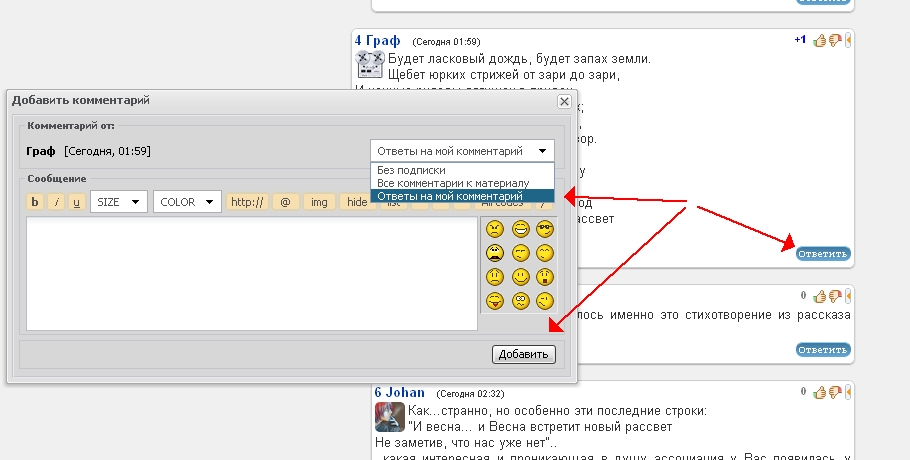Insert the surprised smiley emoticon
910x460 pixels.
pos(544,277)
